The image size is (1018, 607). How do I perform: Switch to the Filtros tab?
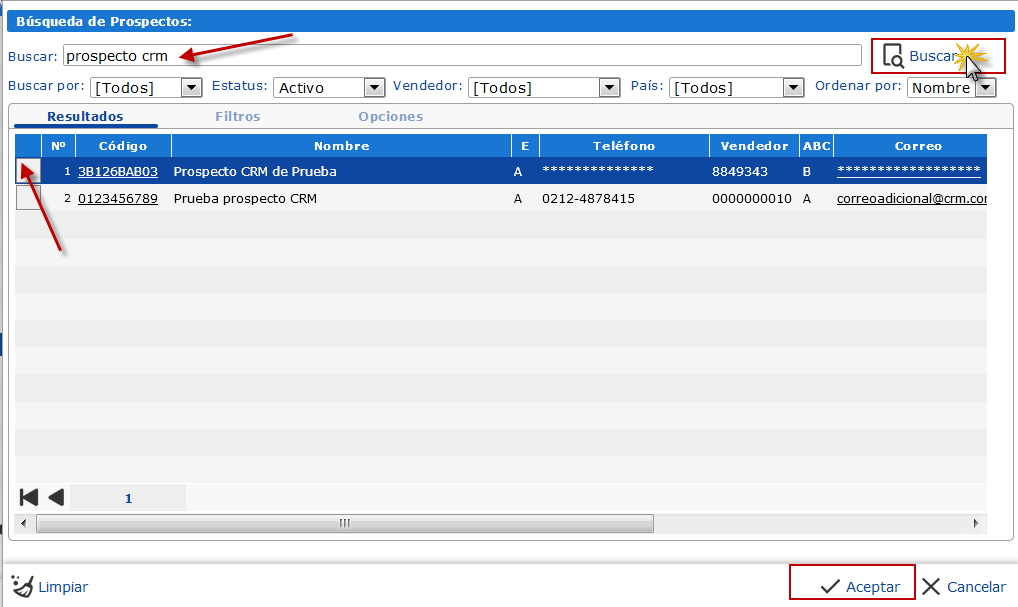coord(237,117)
